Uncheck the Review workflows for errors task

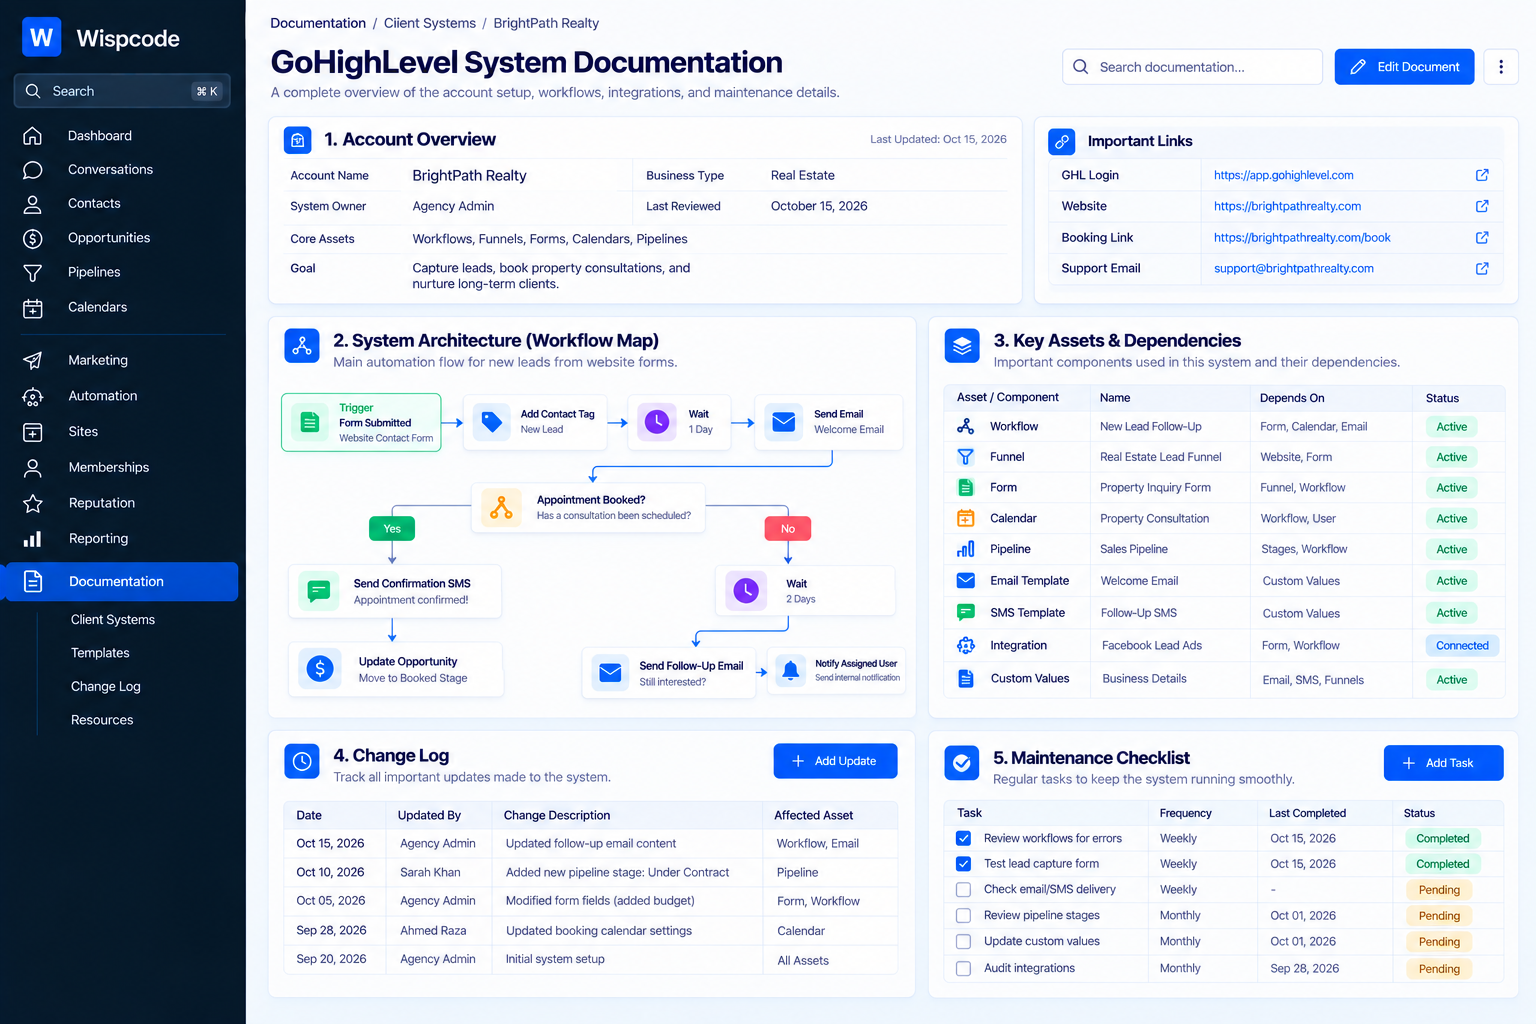(963, 838)
